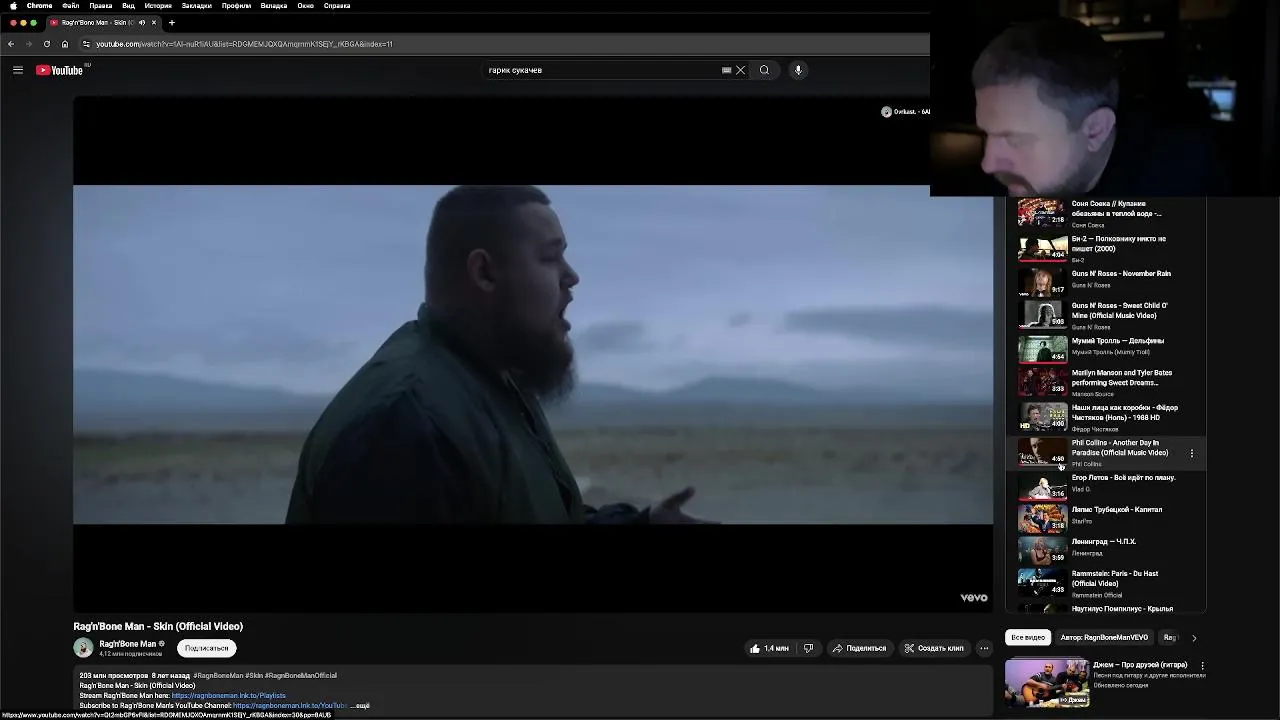Create a clip with Создать клип
This screenshot has height=720, width=1280.
click(x=934, y=648)
